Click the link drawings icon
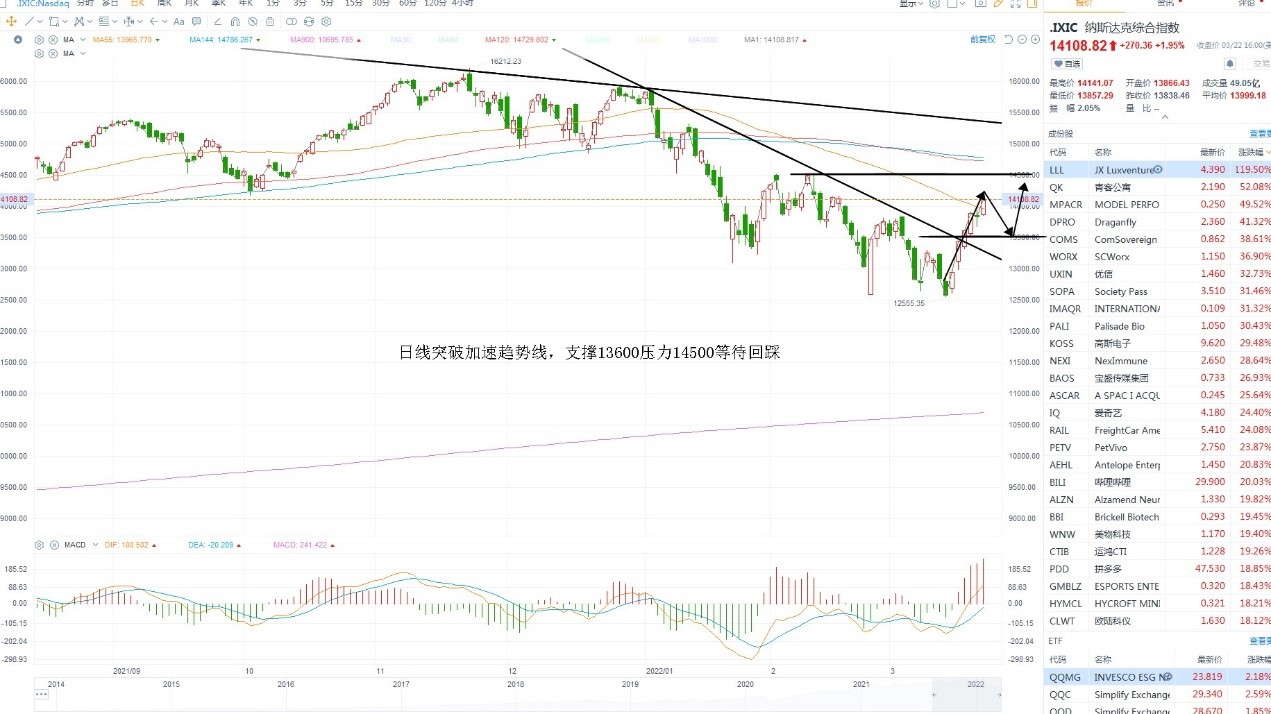Viewport: 1271px width, 714px height. tap(291, 21)
